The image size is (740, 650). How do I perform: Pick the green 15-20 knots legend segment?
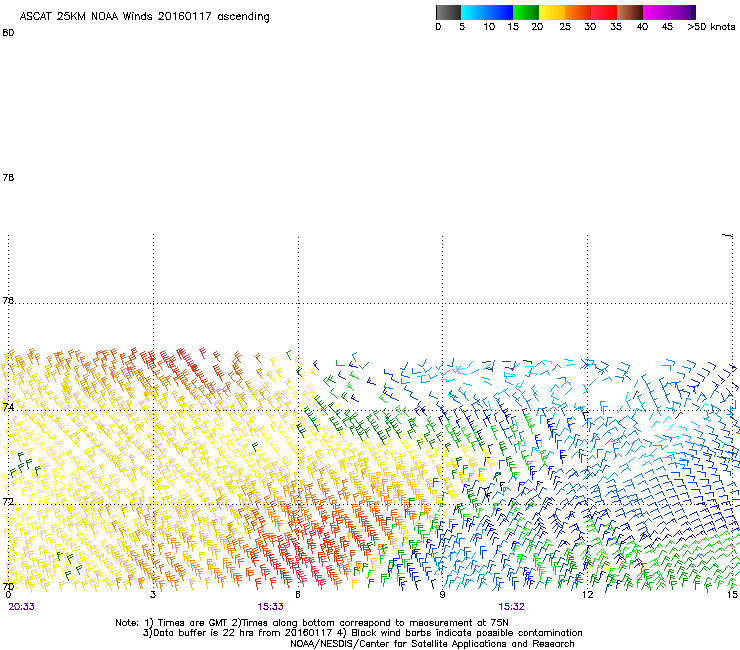pyautogui.click(x=526, y=12)
